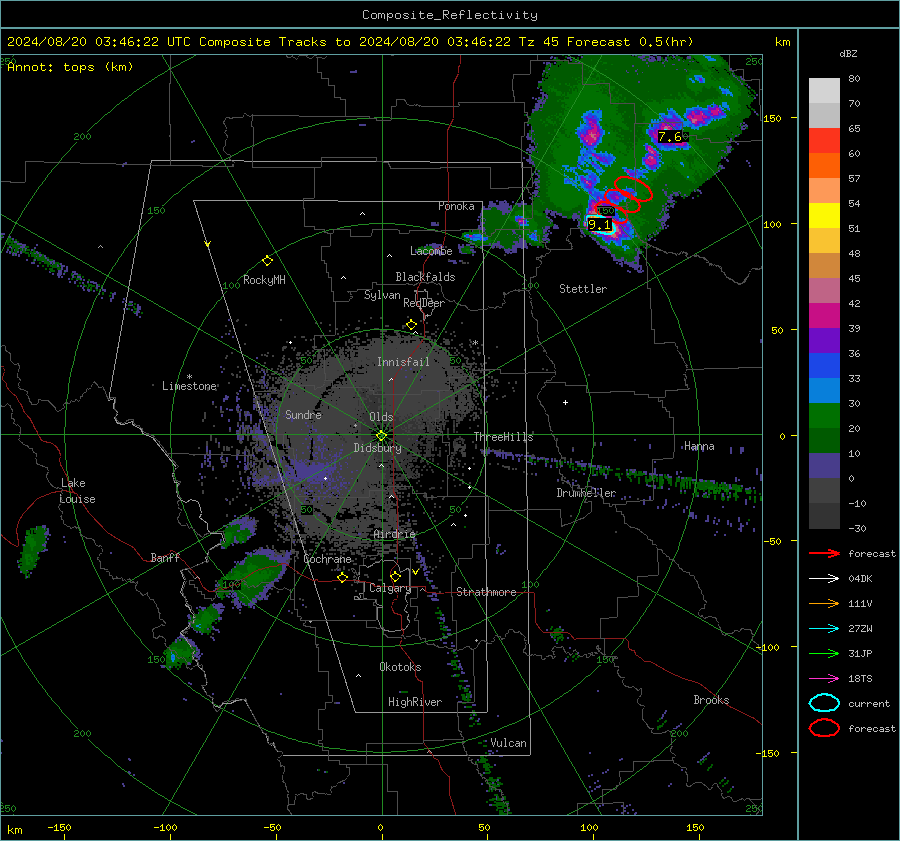Click the Strathmore city label
This screenshot has height=841, width=900.
pos(486,592)
